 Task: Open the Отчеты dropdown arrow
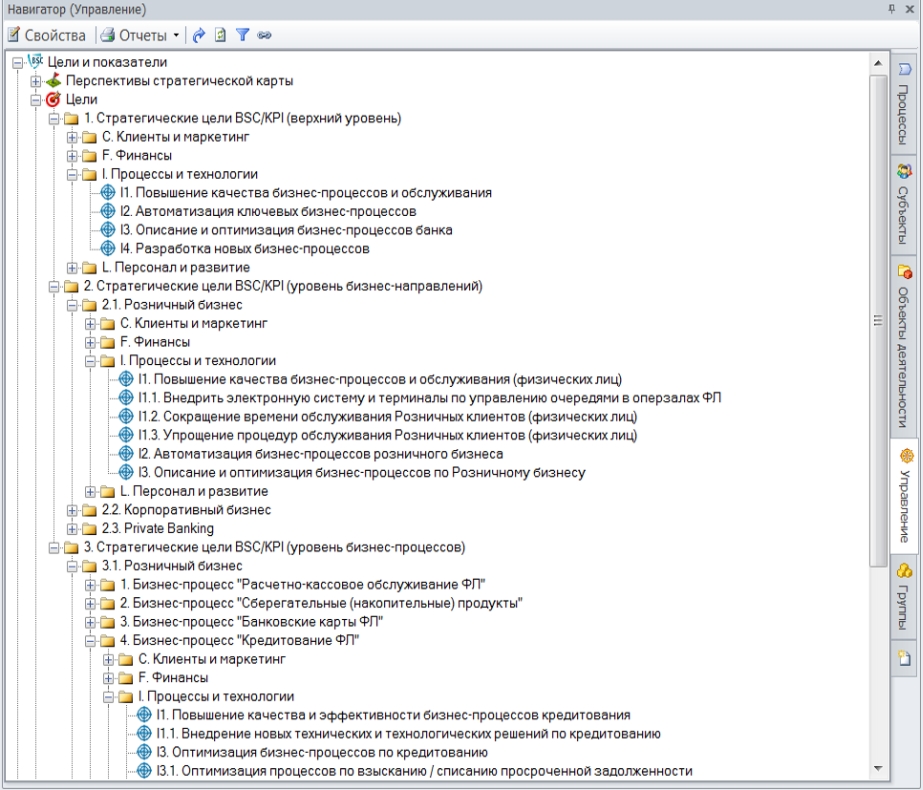pyautogui.click(x=177, y=35)
